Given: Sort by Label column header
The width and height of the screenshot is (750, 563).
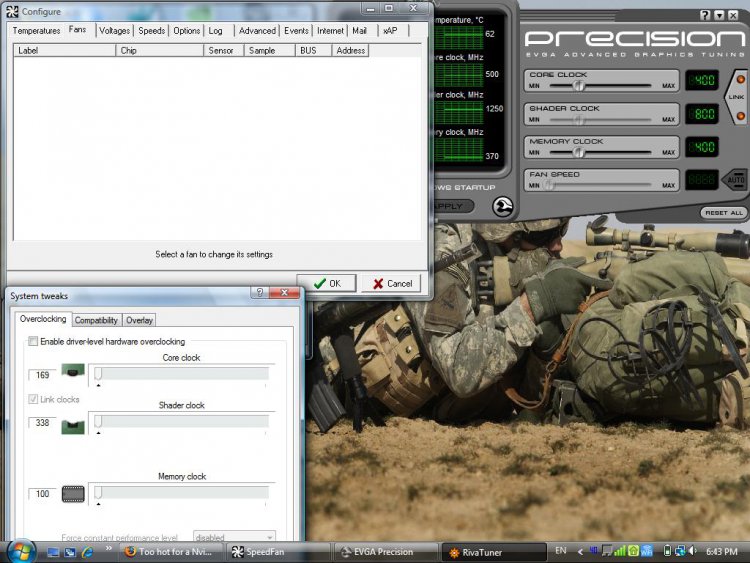Looking at the screenshot, I should (65, 50).
